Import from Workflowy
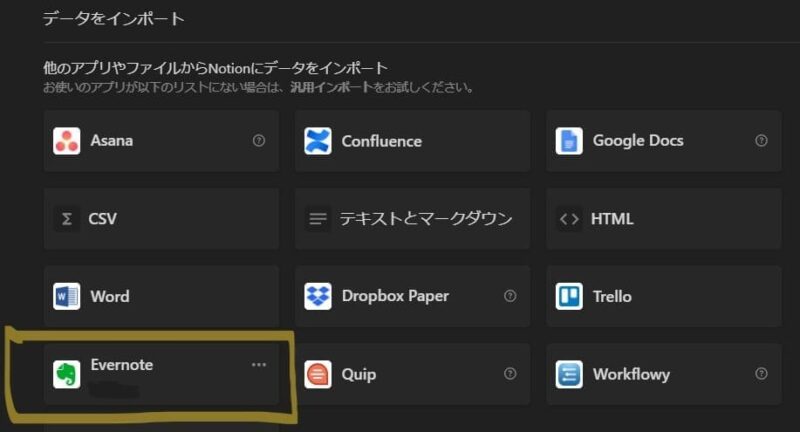Screen dimensions: 800x432 click(664, 374)
